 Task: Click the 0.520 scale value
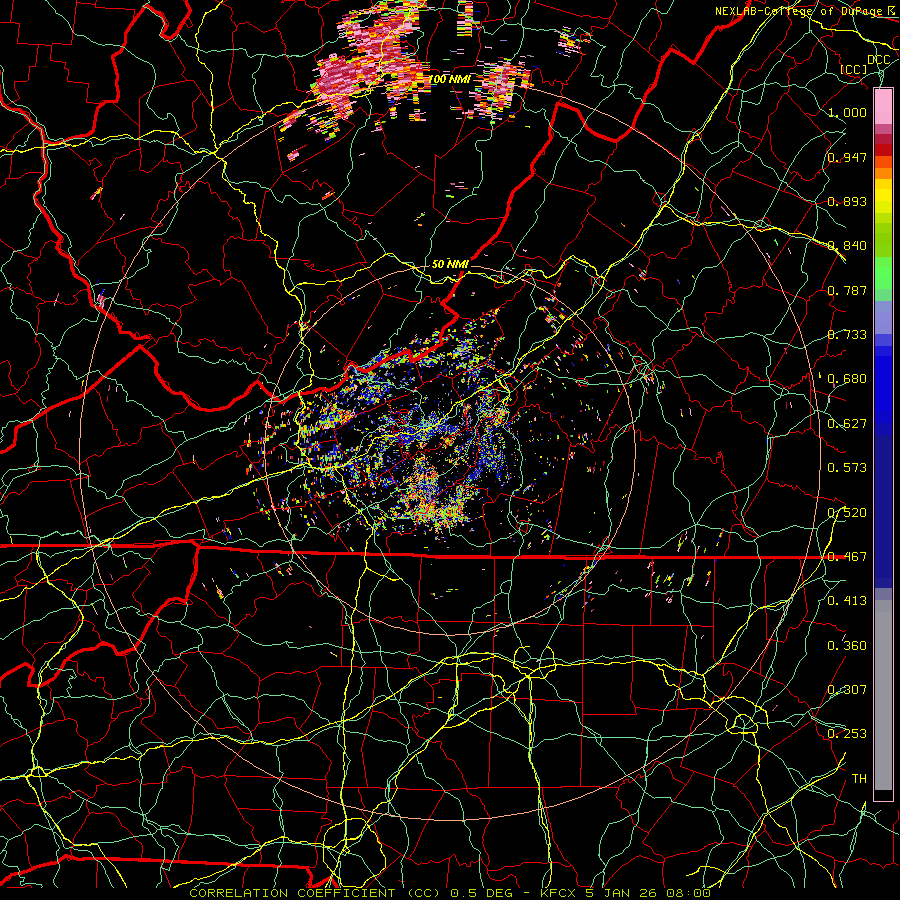847,513
